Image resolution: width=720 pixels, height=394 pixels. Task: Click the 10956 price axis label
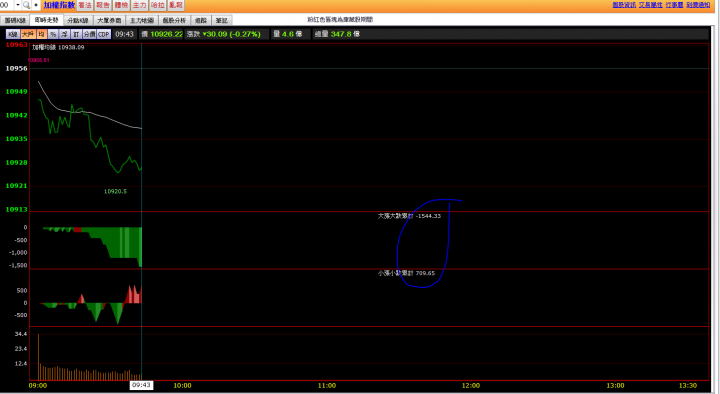pos(17,68)
